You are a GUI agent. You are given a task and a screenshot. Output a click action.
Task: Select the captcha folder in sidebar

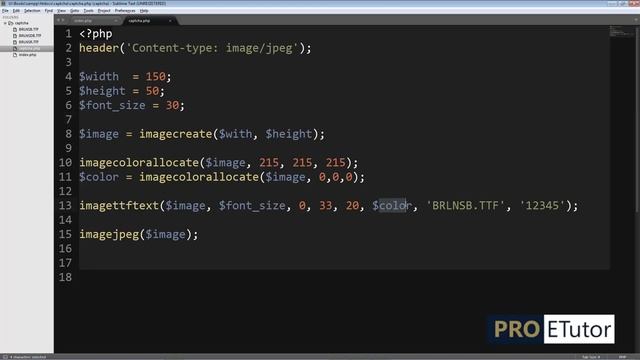(x=22, y=23)
